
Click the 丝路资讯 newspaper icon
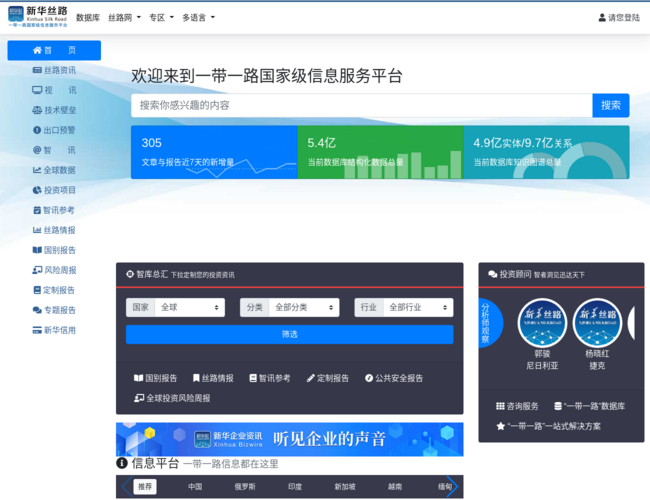37,70
